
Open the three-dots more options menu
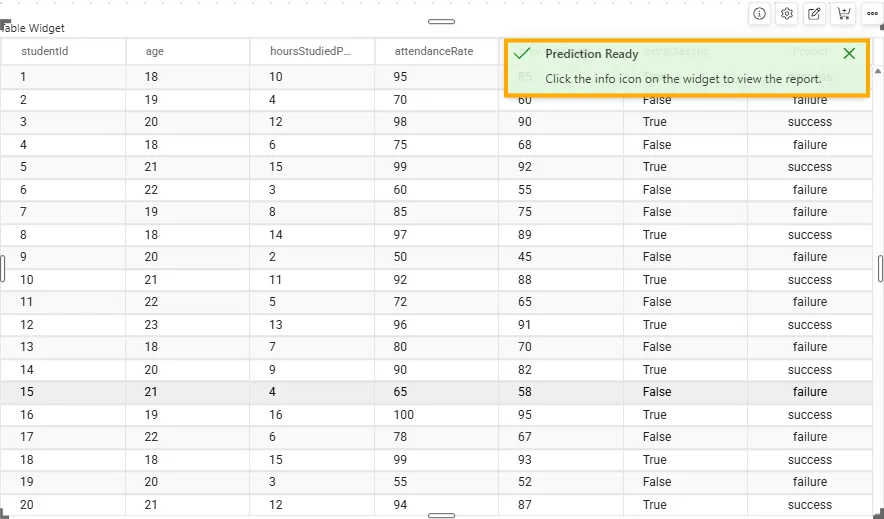872,14
